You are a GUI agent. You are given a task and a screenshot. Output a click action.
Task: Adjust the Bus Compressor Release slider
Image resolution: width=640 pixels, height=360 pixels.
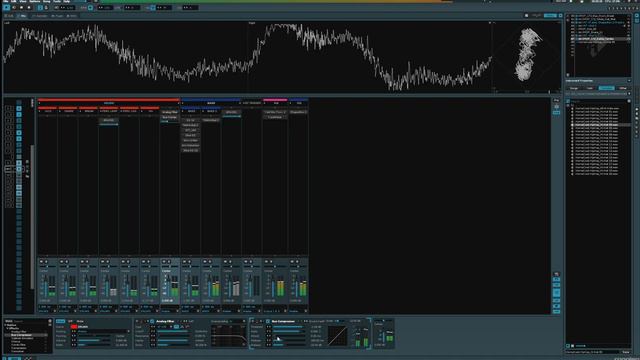(x=290, y=340)
